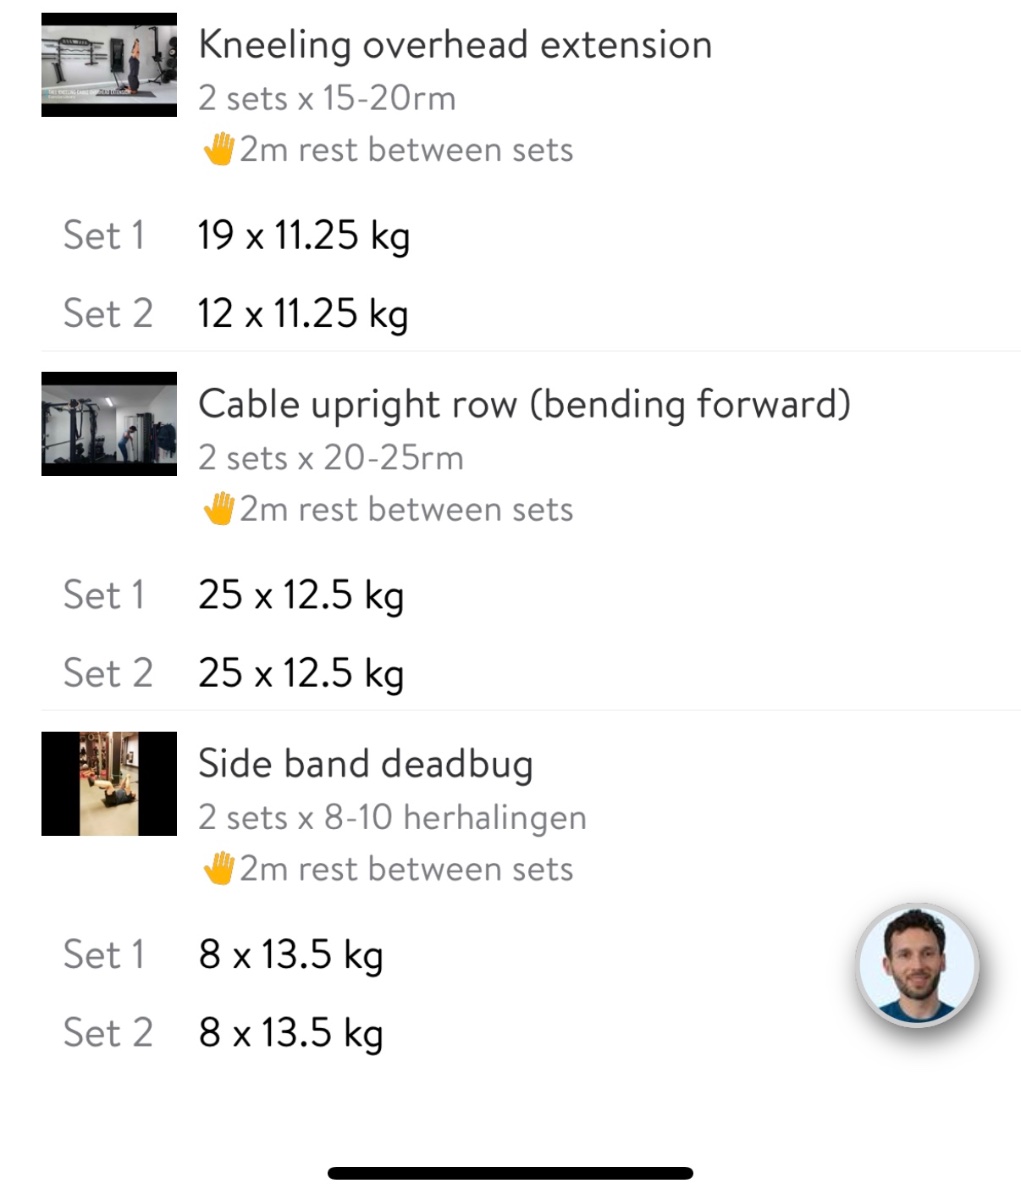Edit Set 1 value 19 x 11.25 kg

coord(304,236)
